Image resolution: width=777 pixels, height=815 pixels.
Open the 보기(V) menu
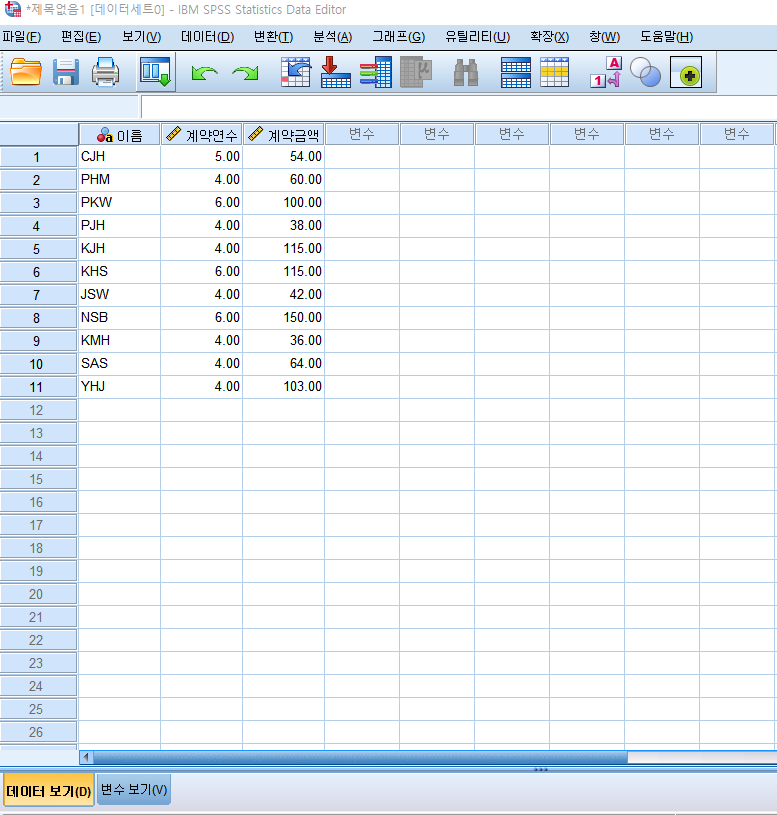pyautogui.click(x=141, y=37)
